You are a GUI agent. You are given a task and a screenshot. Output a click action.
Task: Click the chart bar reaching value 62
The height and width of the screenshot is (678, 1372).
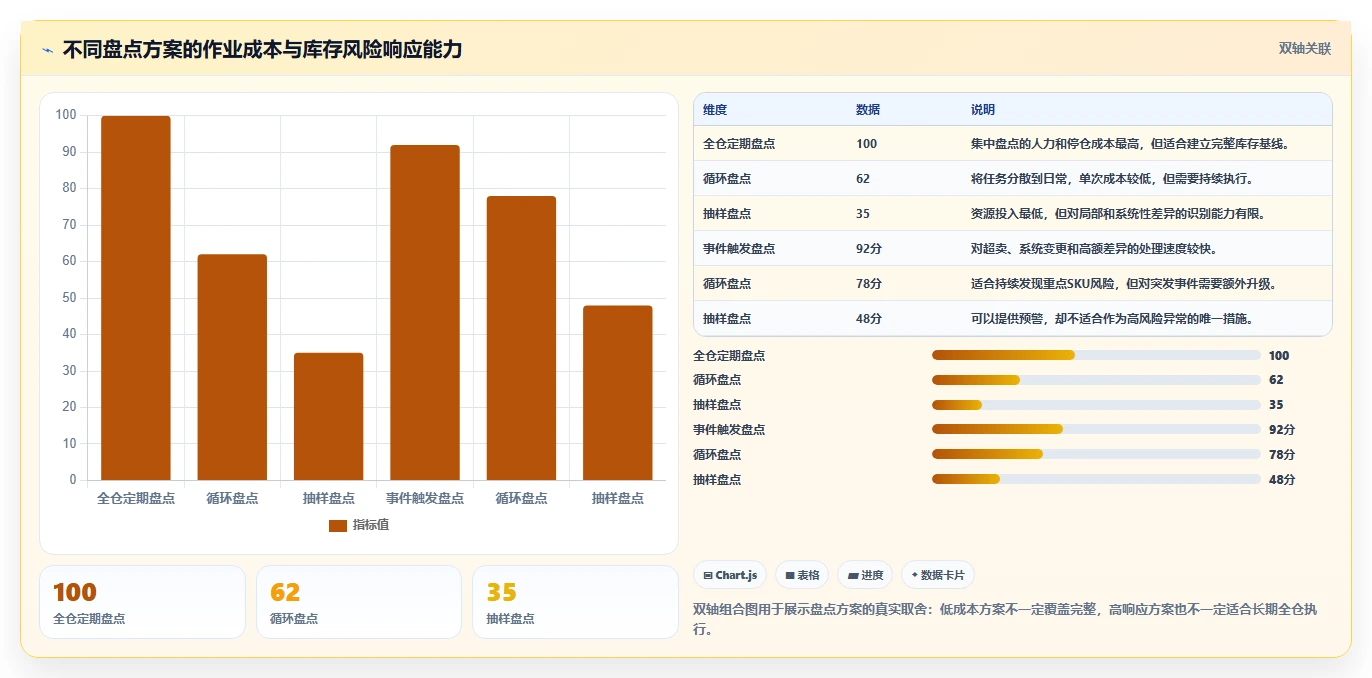tap(232, 367)
